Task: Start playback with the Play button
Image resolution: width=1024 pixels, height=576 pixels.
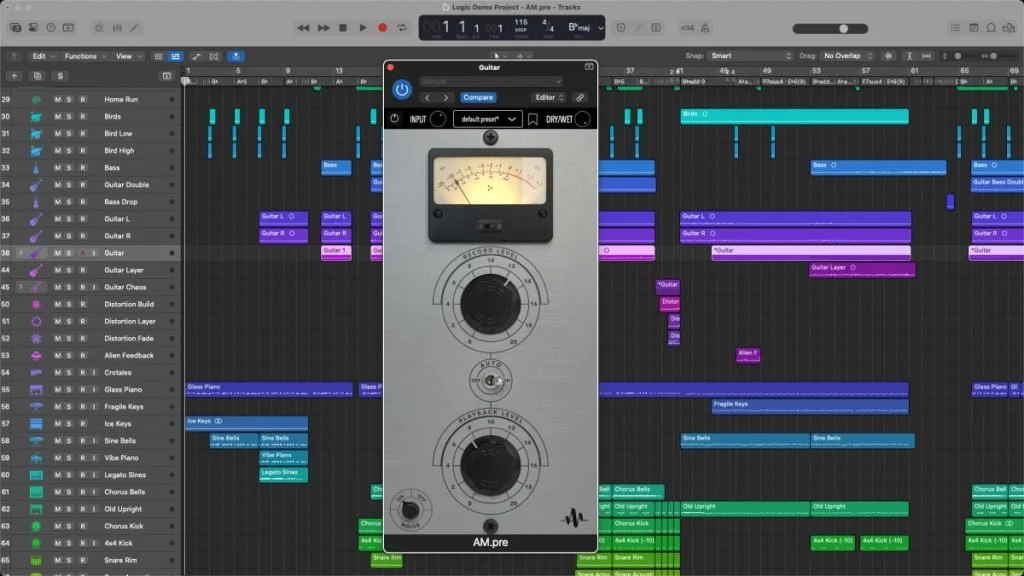Action: point(363,28)
